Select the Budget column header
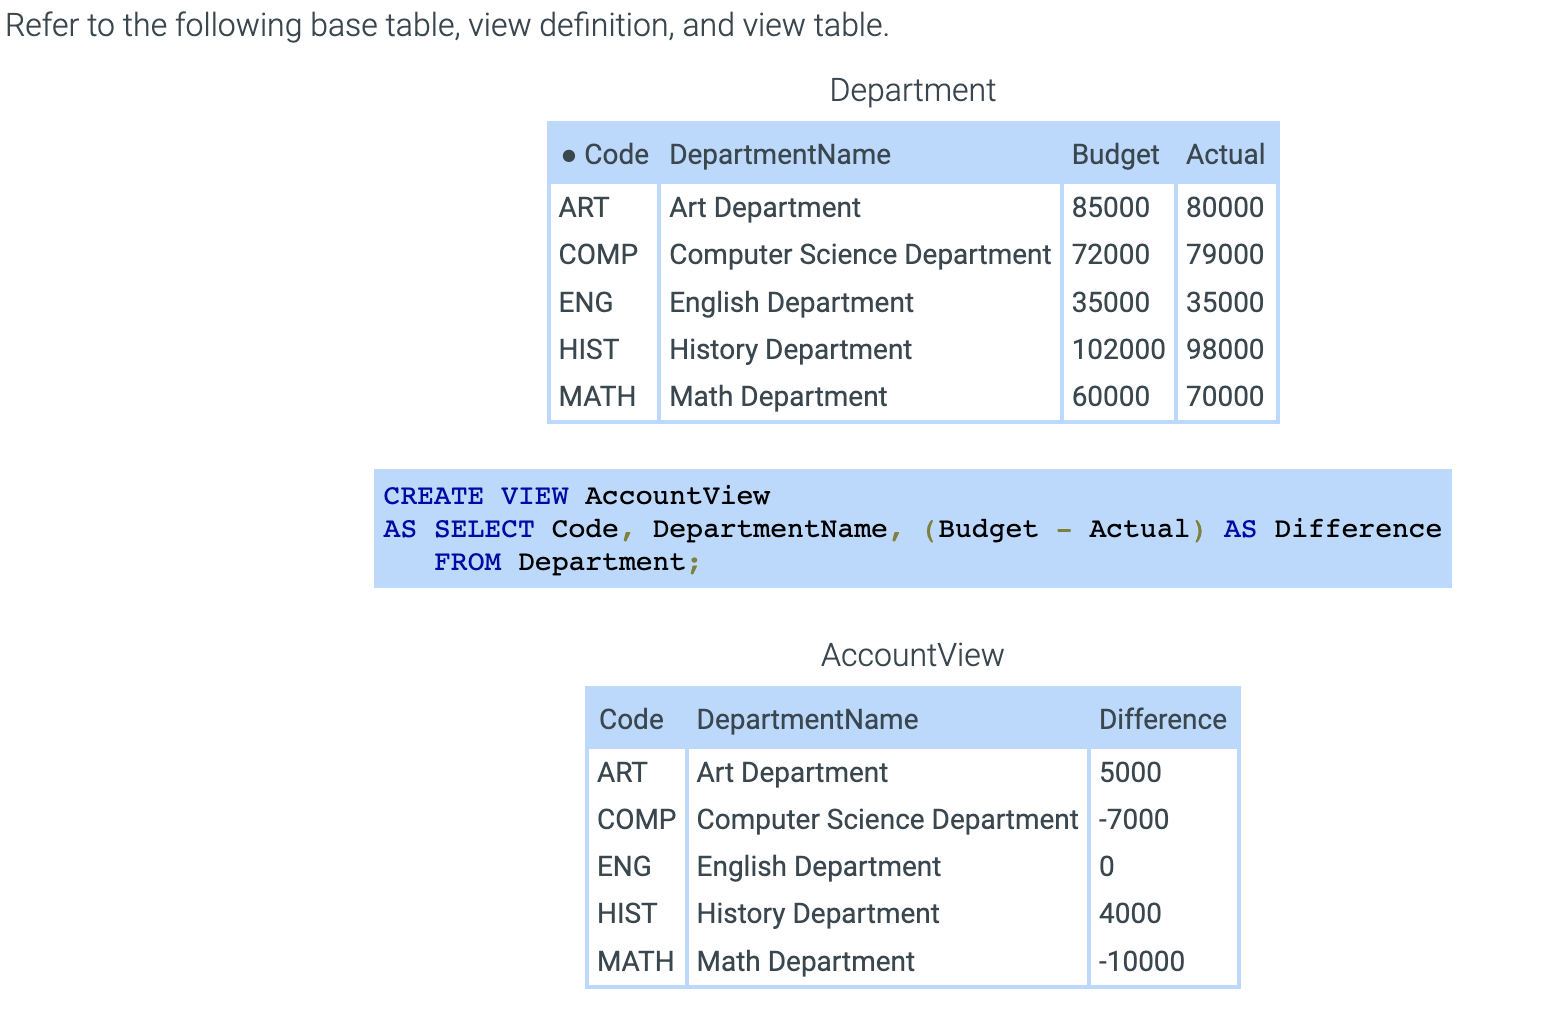 pyautogui.click(x=1114, y=155)
